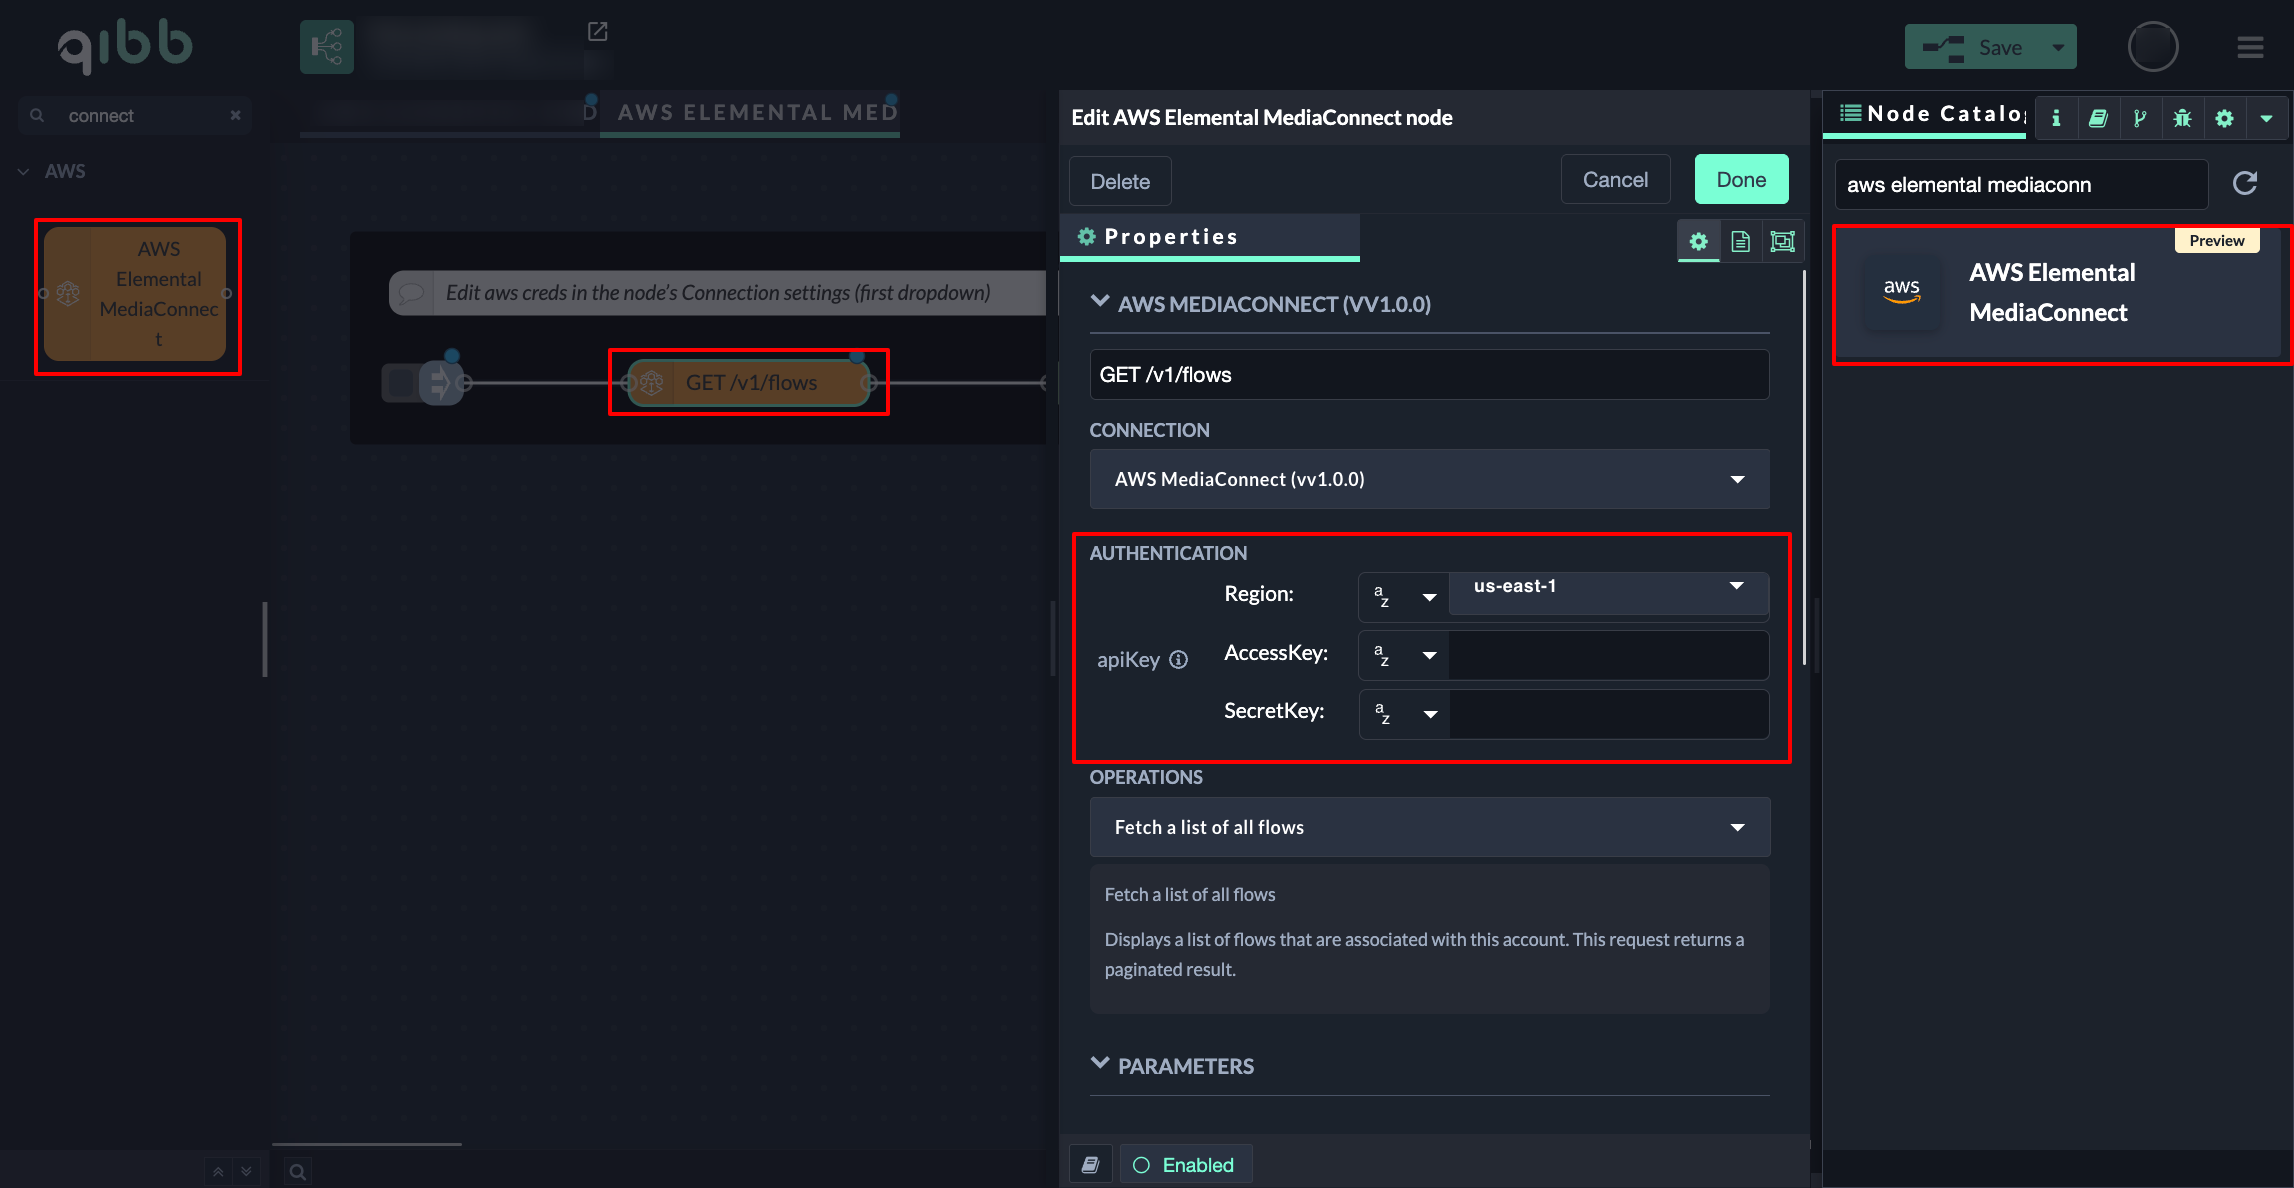Open the Connection AWS MediaConnect dropdown
This screenshot has height=1188, width=2294.
(x=1429, y=479)
